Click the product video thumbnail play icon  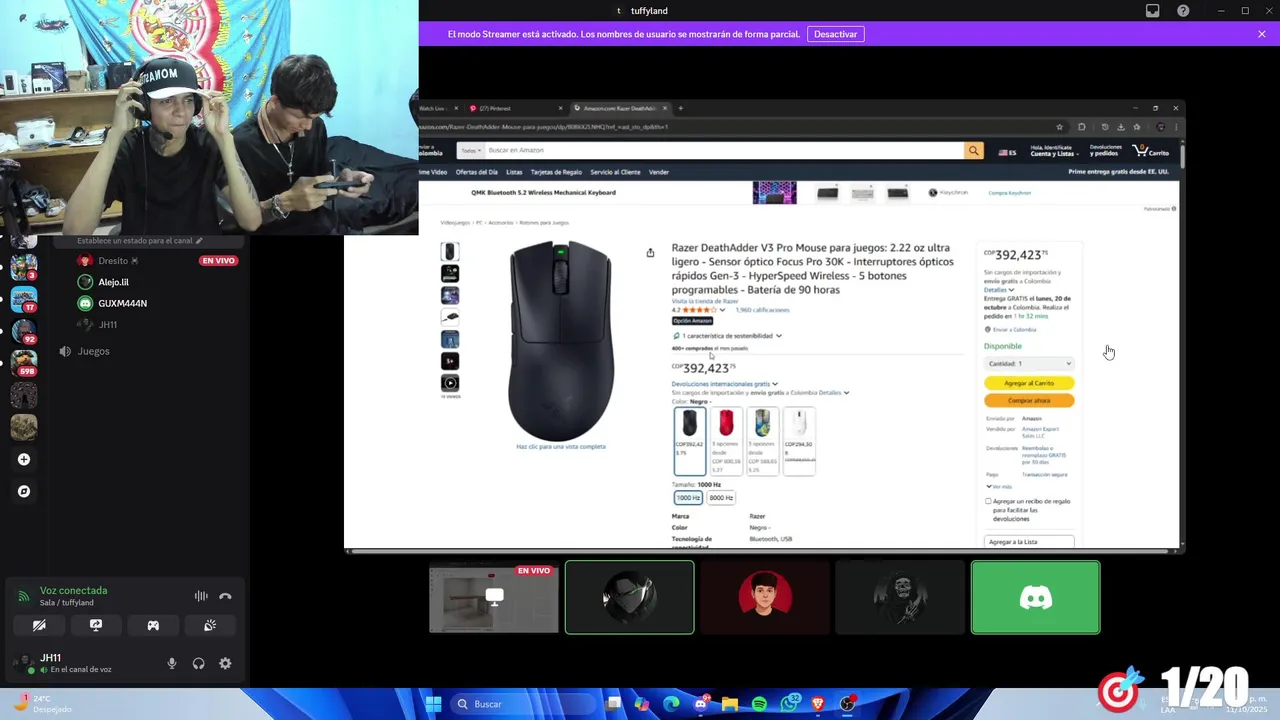(x=450, y=383)
